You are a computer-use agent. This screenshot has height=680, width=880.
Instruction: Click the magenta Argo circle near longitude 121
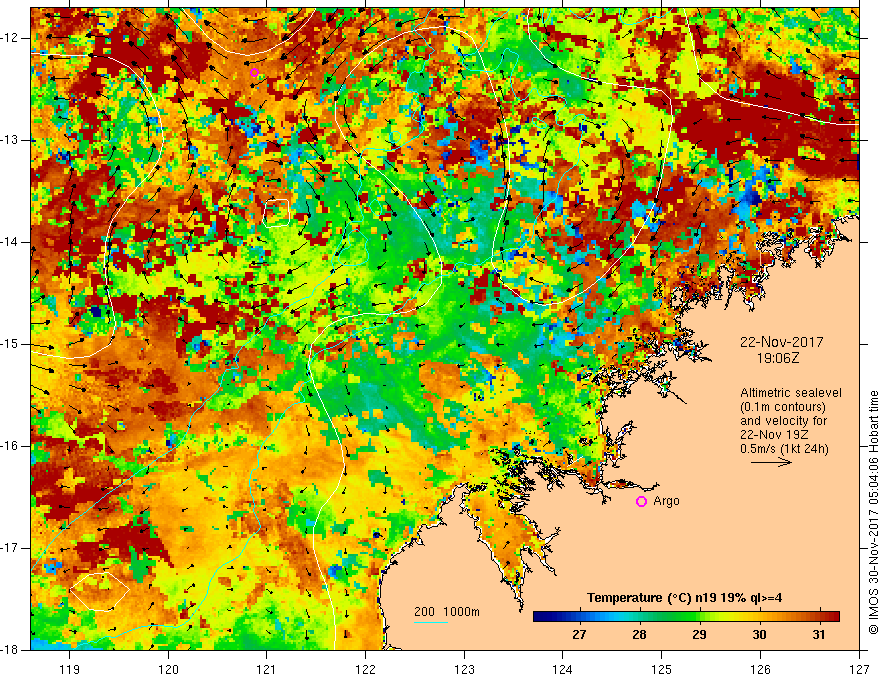[254, 72]
